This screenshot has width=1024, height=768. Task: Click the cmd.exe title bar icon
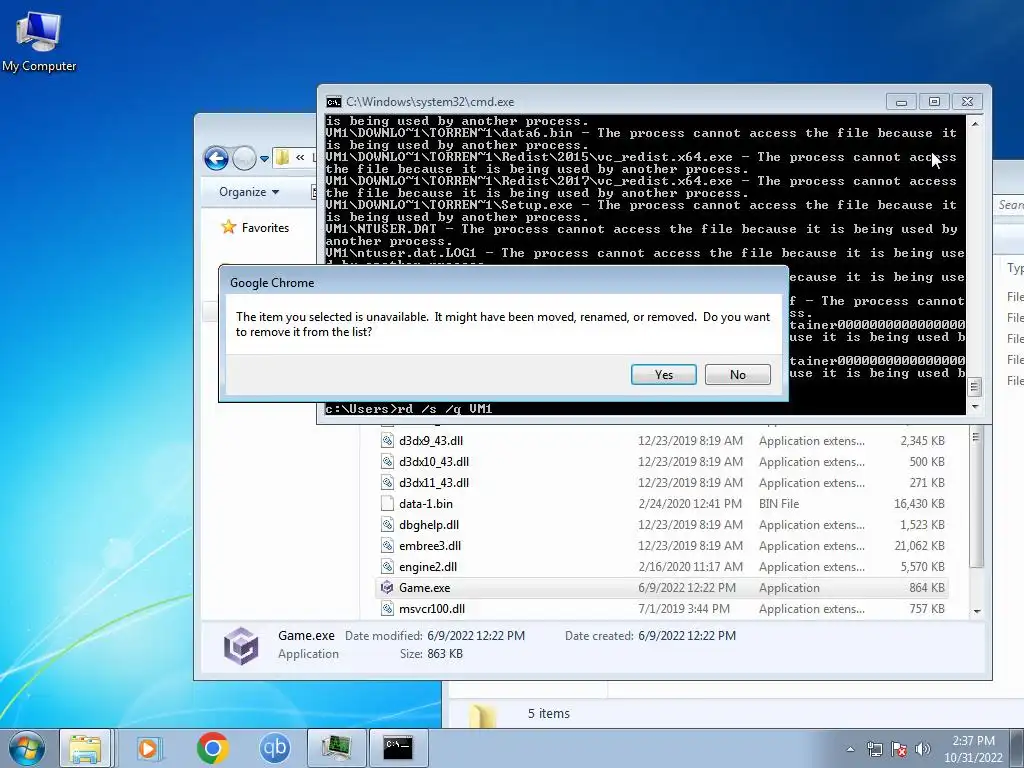[x=334, y=102]
